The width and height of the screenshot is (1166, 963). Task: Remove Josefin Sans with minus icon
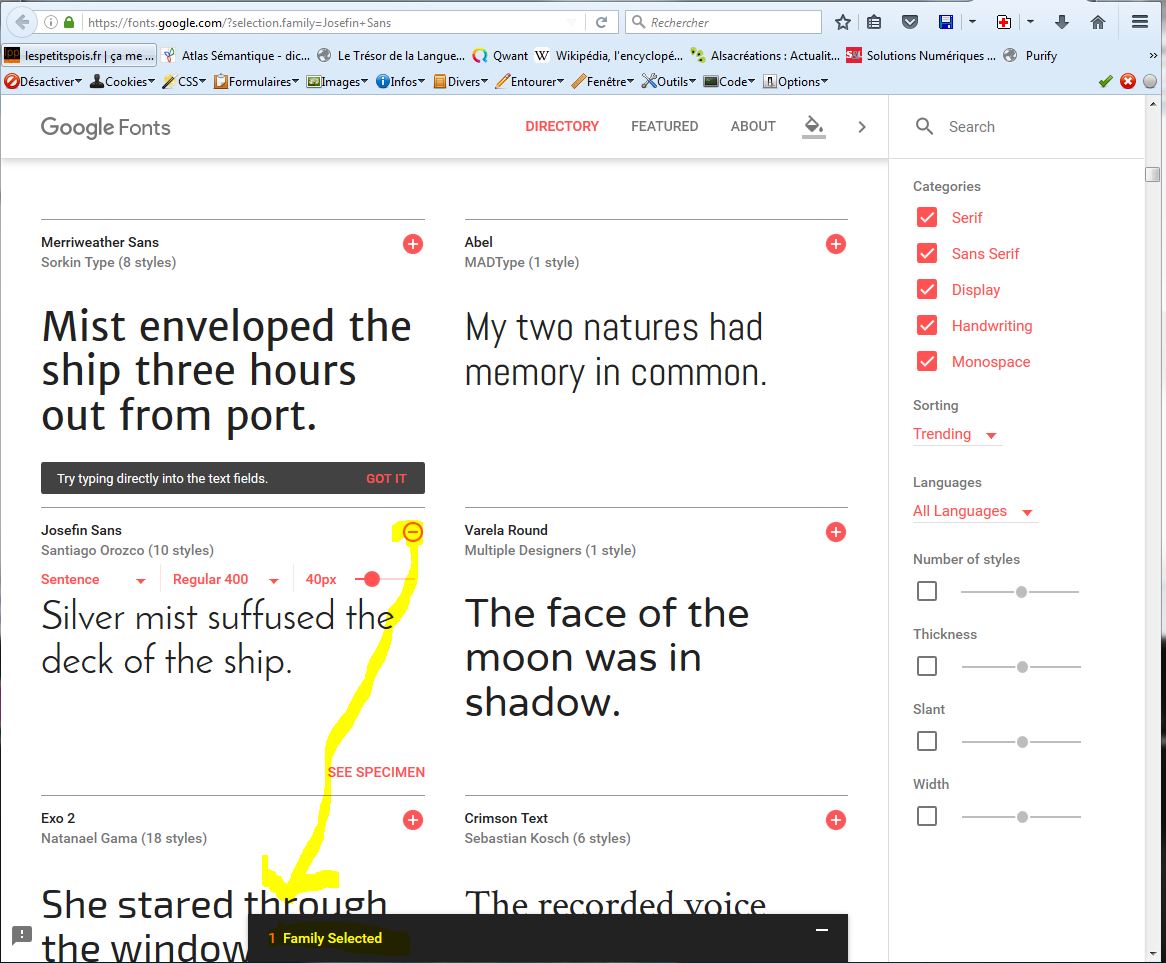413,532
